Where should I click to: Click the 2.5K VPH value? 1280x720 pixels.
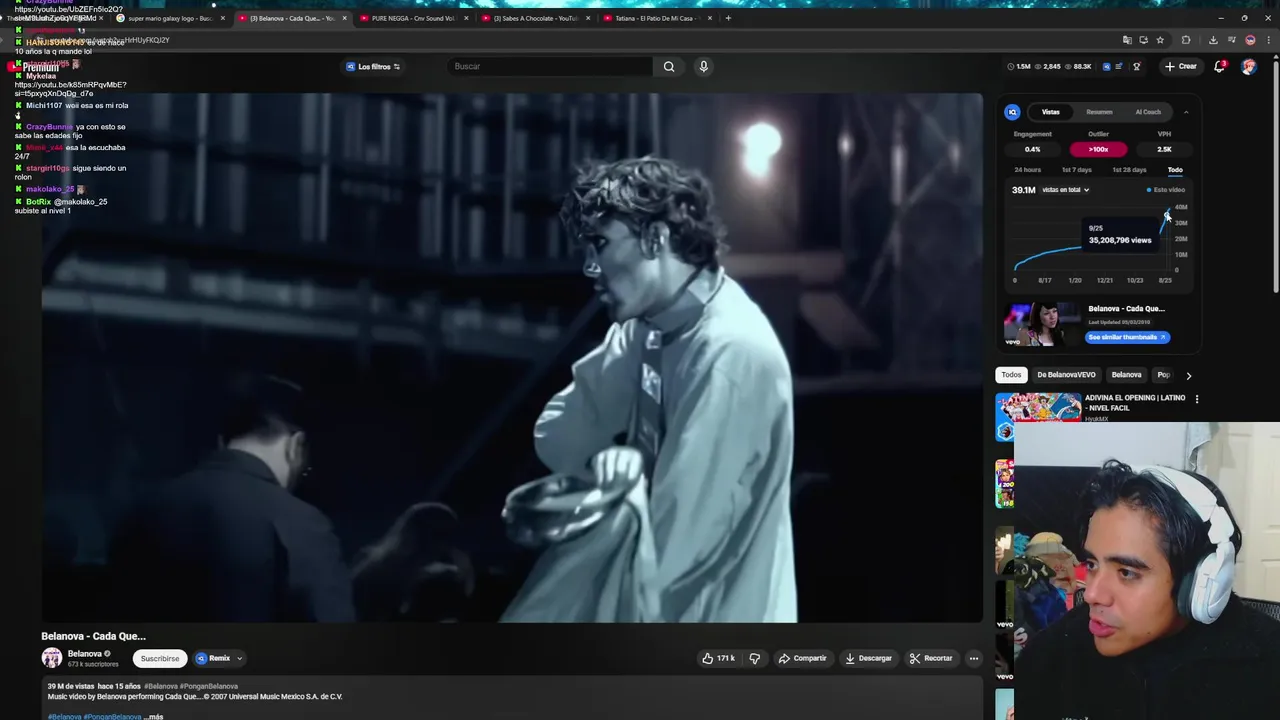point(1164,149)
